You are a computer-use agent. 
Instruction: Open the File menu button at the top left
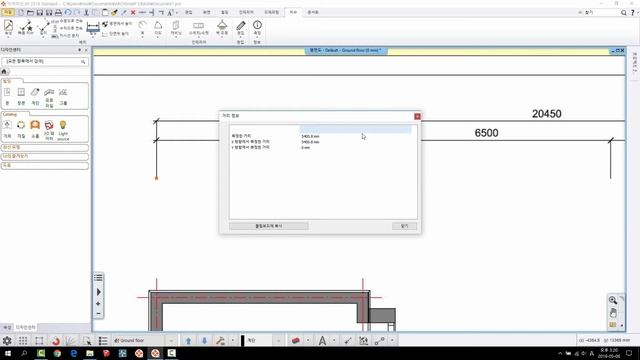pyautogui.click(x=8, y=13)
